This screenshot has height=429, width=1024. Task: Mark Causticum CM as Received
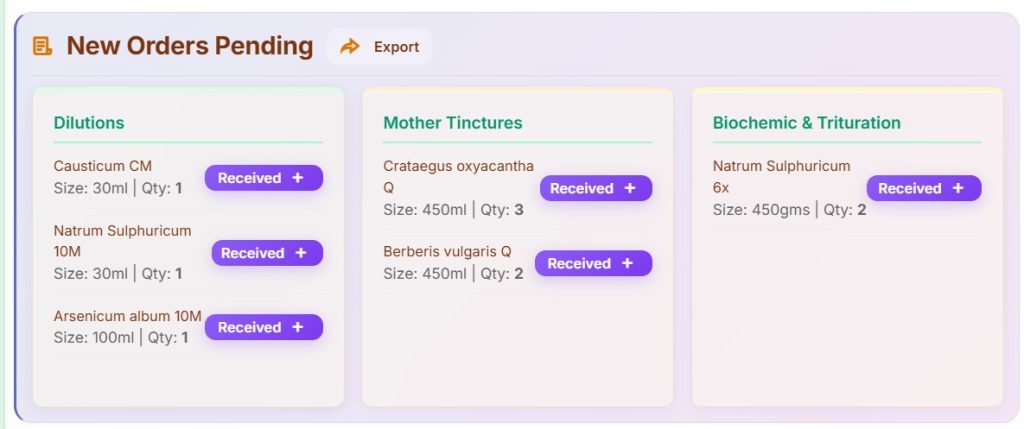[x=250, y=178]
